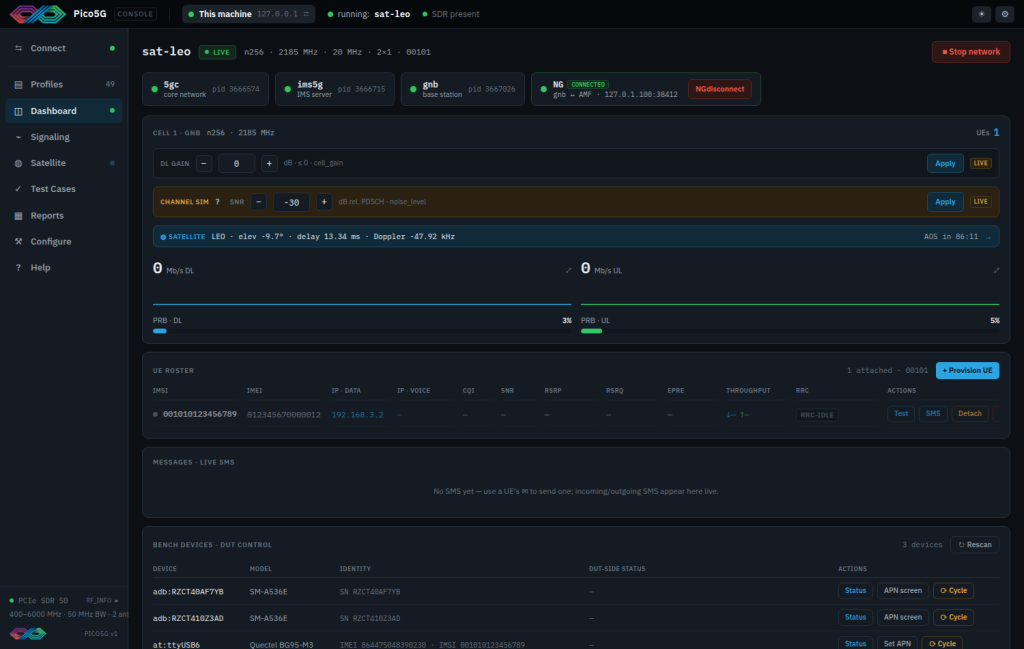This screenshot has height=649, width=1024.
Task: Expand the Mb/s DL throughput chart
Action: pos(568,270)
